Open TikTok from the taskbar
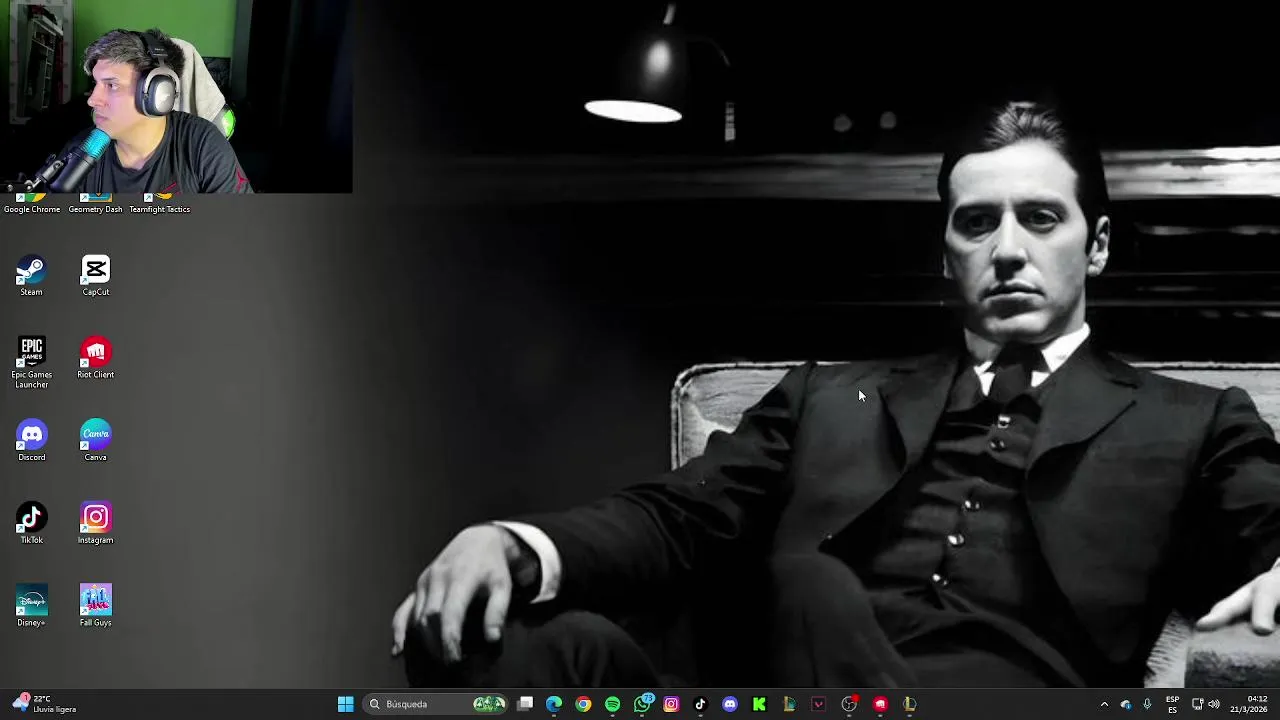The width and height of the screenshot is (1280, 720). (700, 704)
